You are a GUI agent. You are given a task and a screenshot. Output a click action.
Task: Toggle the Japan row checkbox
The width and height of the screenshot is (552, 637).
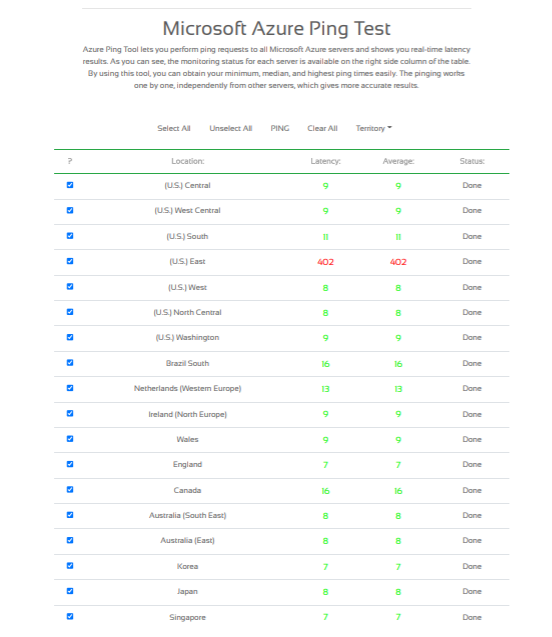click(x=70, y=591)
